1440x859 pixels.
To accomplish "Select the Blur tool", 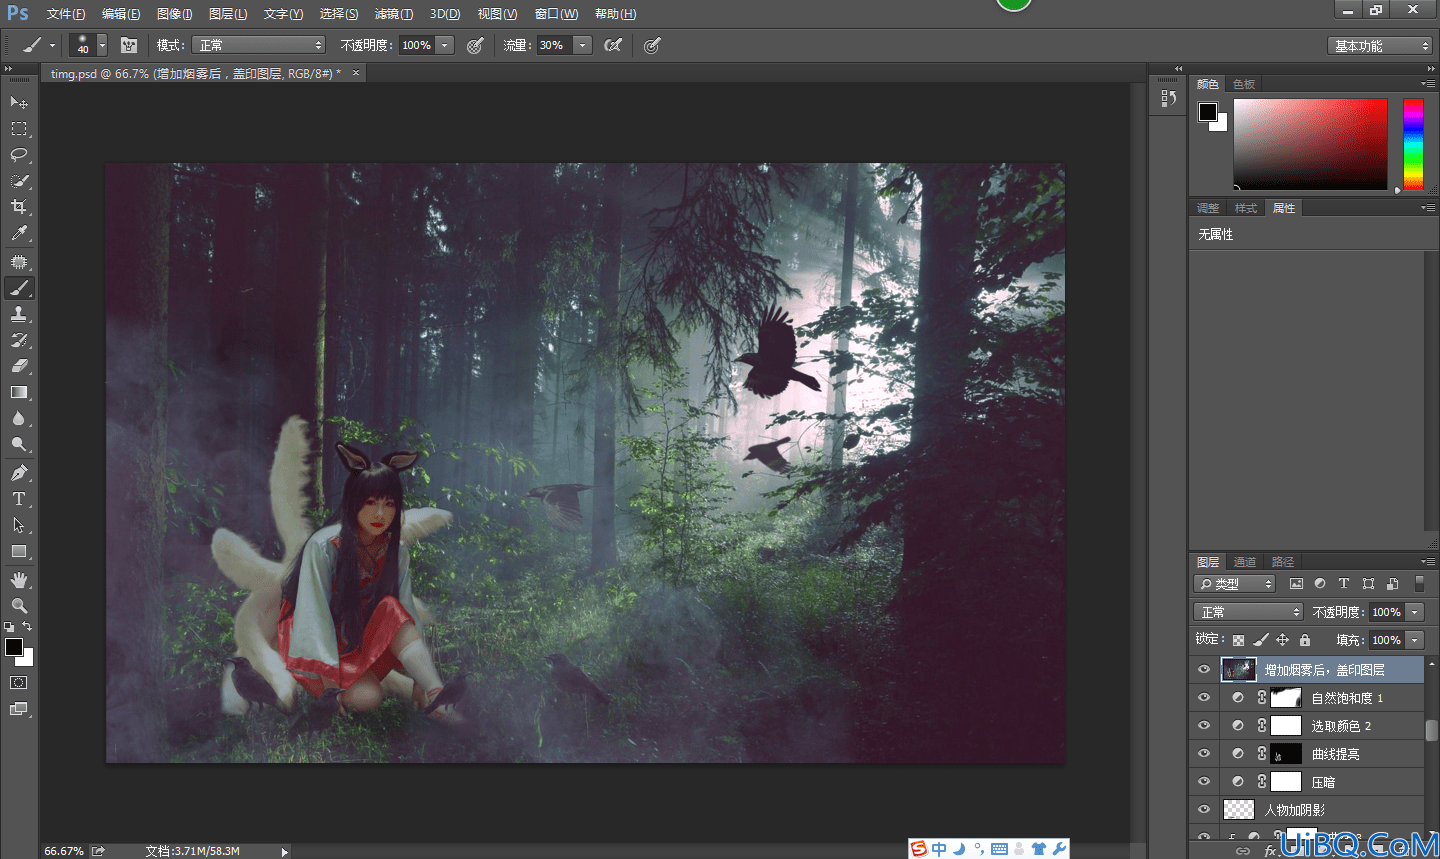I will click(x=19, y=418).
